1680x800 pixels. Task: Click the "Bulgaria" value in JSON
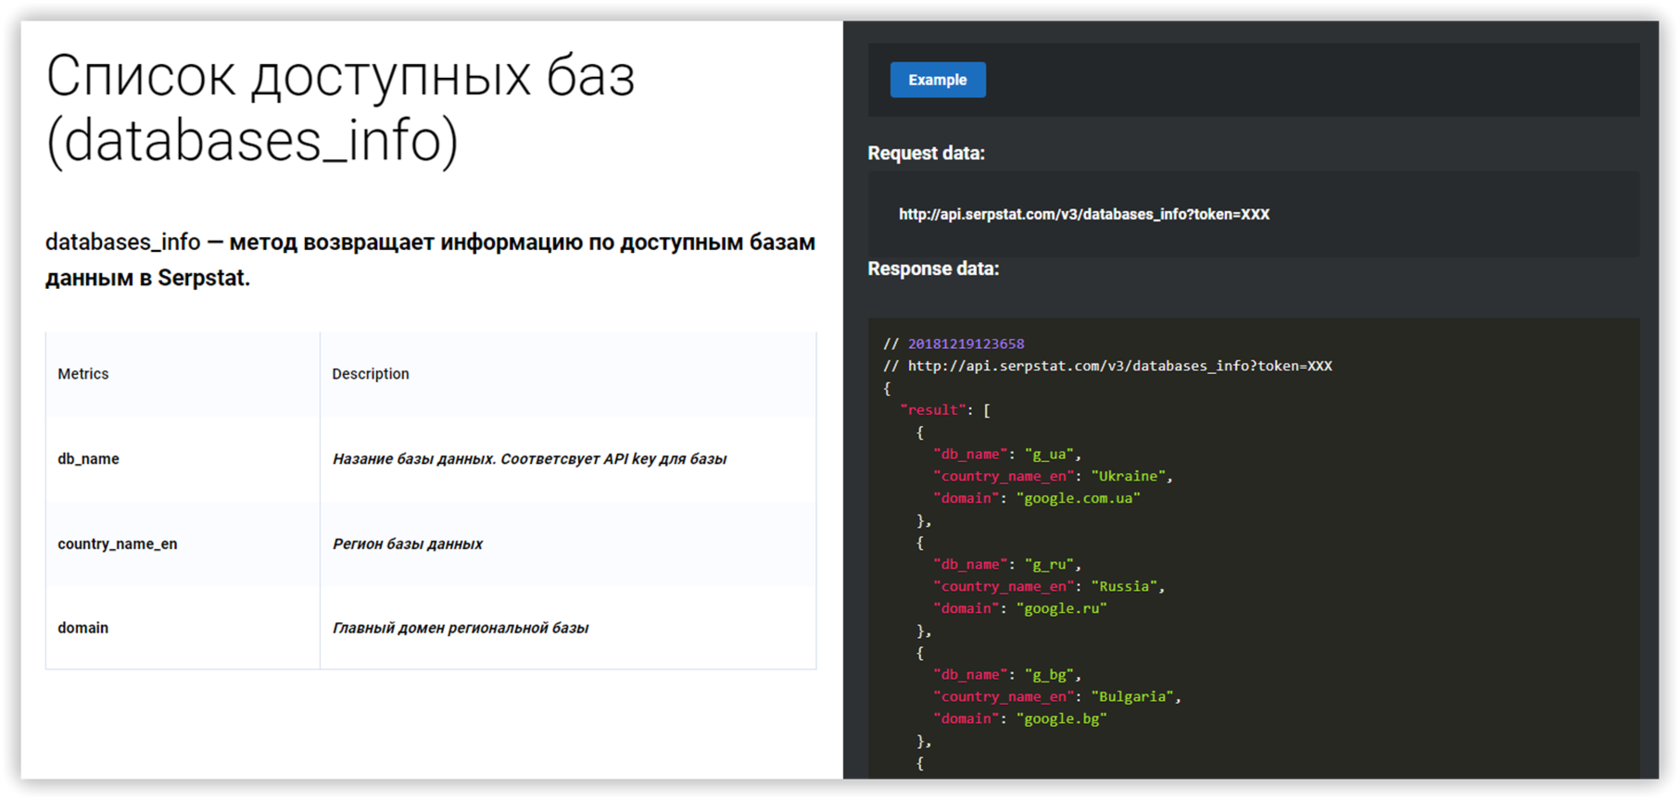point(1132,697)
